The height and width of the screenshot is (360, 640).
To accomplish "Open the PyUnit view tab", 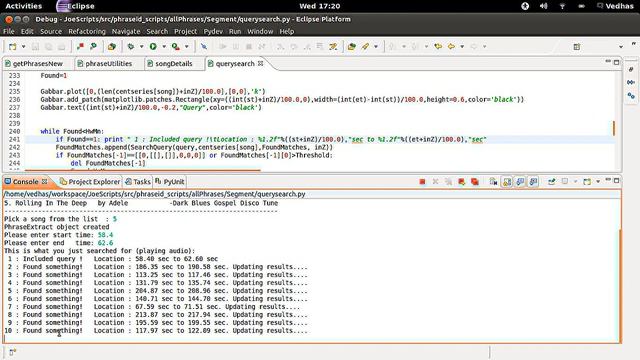I will 174,182.
